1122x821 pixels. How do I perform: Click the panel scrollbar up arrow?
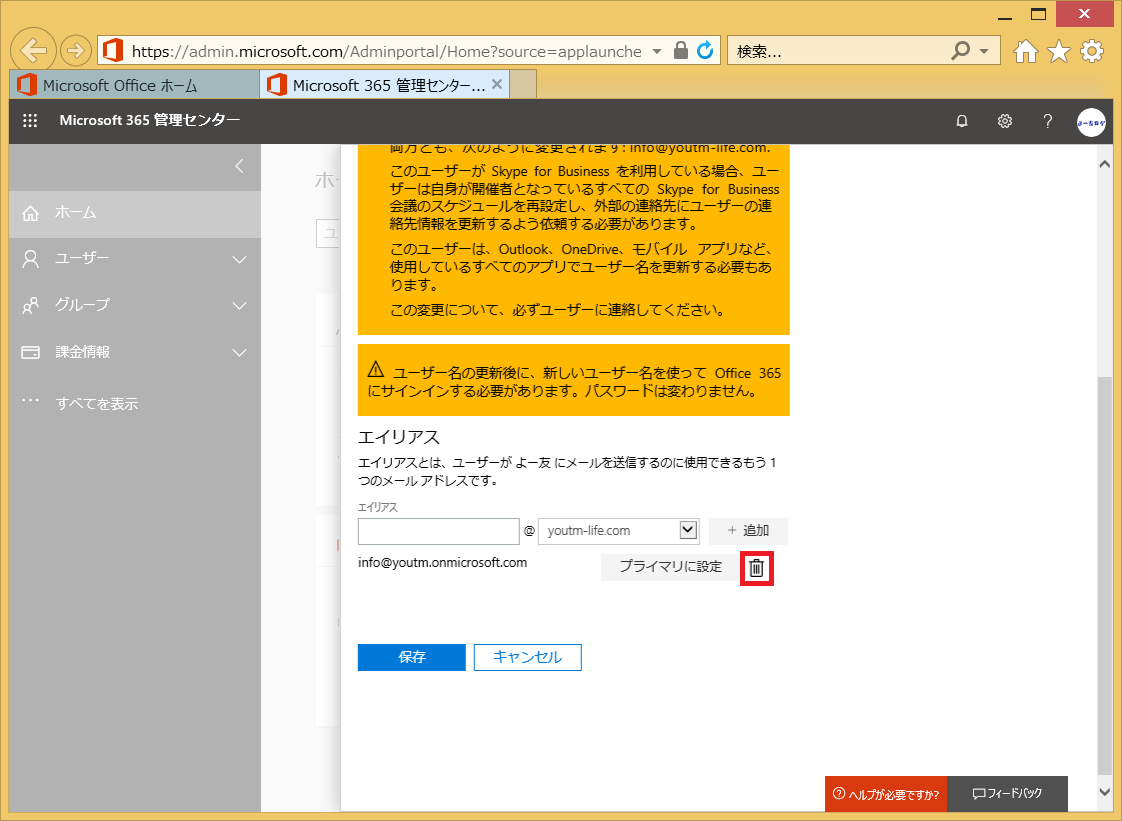coord(1105,165)
